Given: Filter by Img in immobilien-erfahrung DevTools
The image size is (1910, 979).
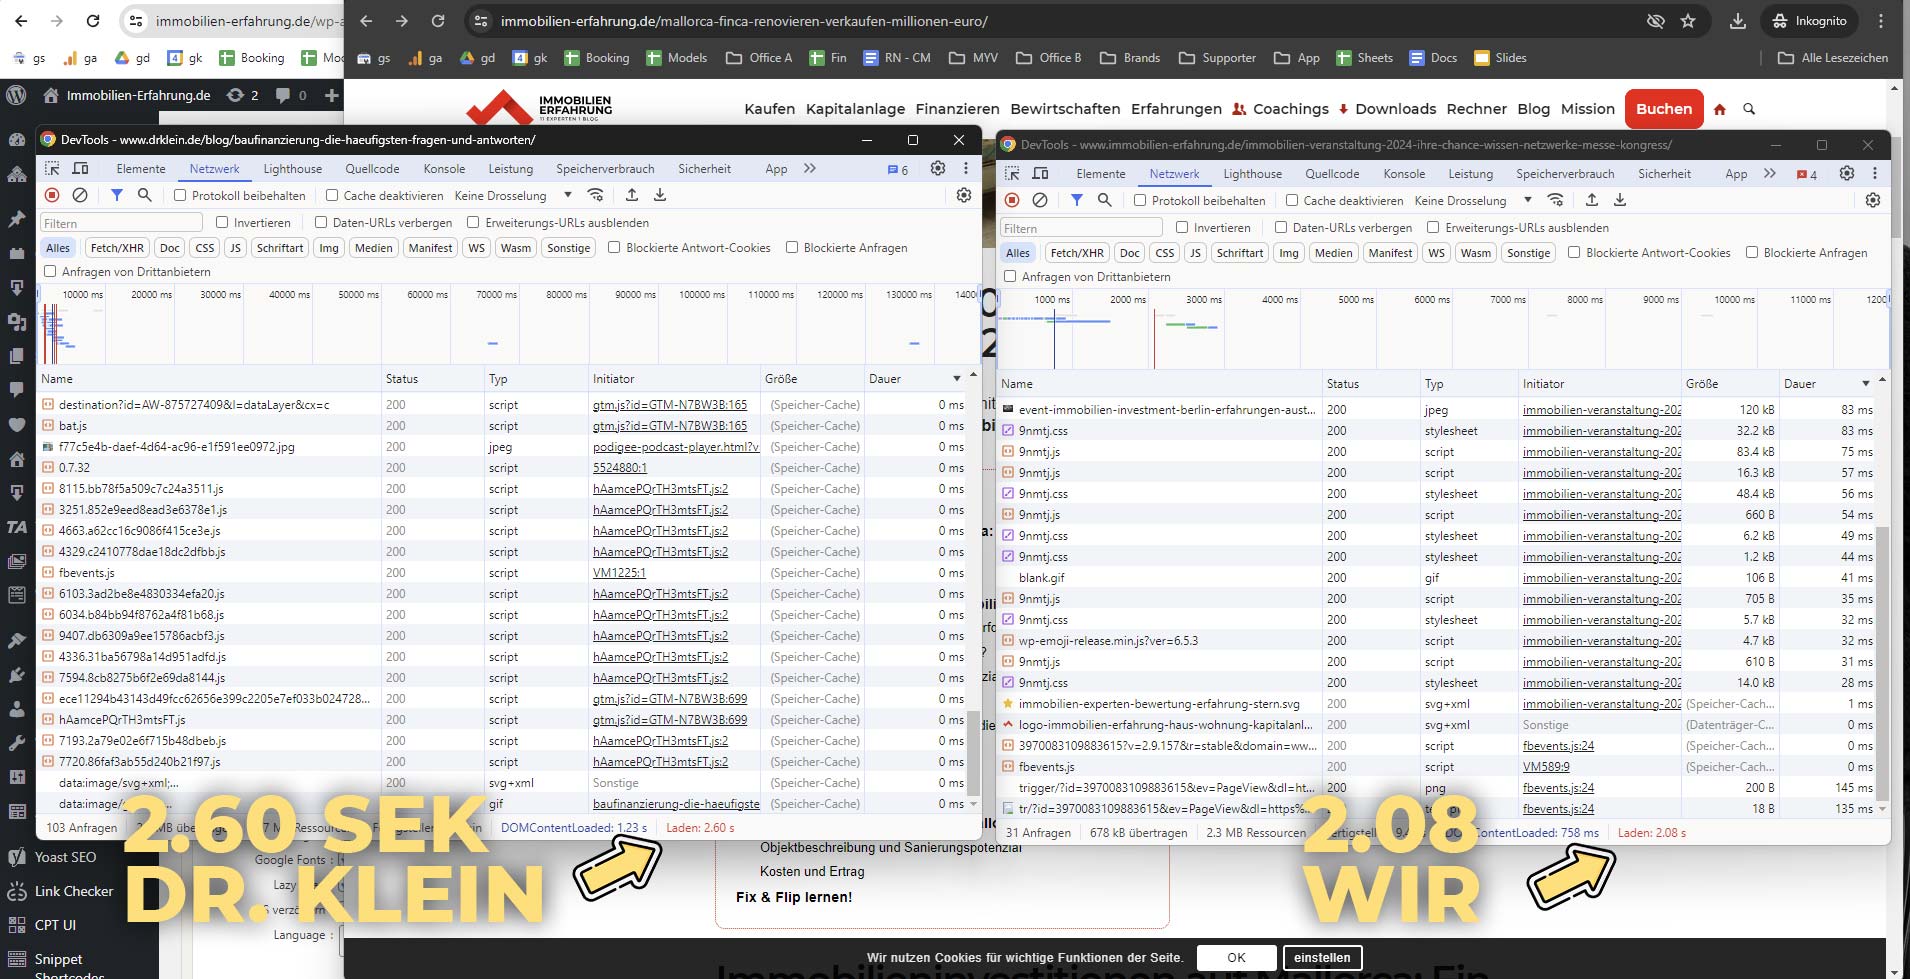Looking at the screenshot, I should (x=1289, y=252).
